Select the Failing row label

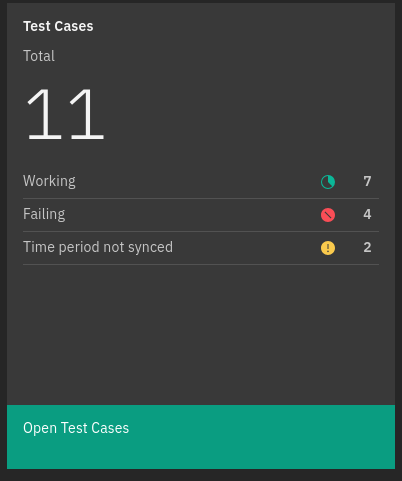click(x=44, y=214)
